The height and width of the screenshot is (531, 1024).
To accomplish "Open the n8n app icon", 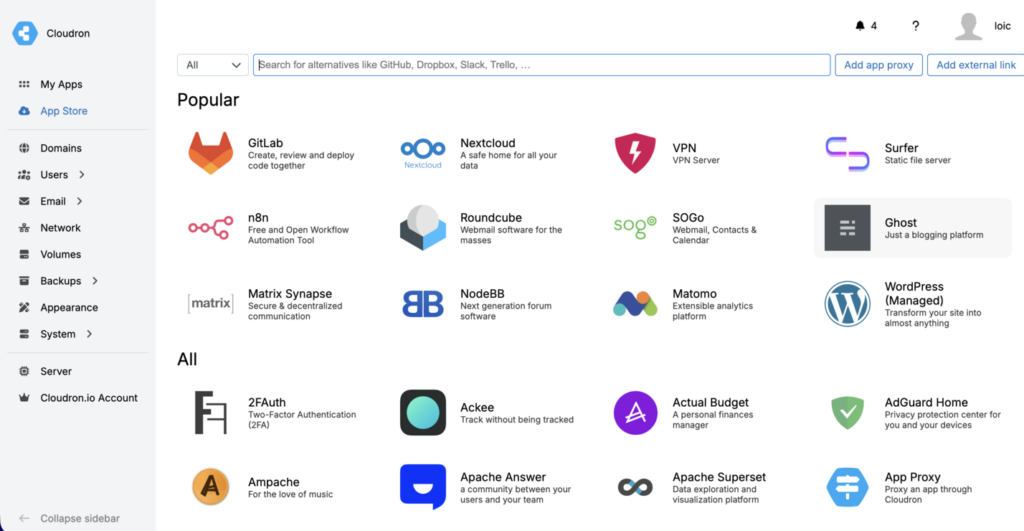I will click(x=210, y=228).
